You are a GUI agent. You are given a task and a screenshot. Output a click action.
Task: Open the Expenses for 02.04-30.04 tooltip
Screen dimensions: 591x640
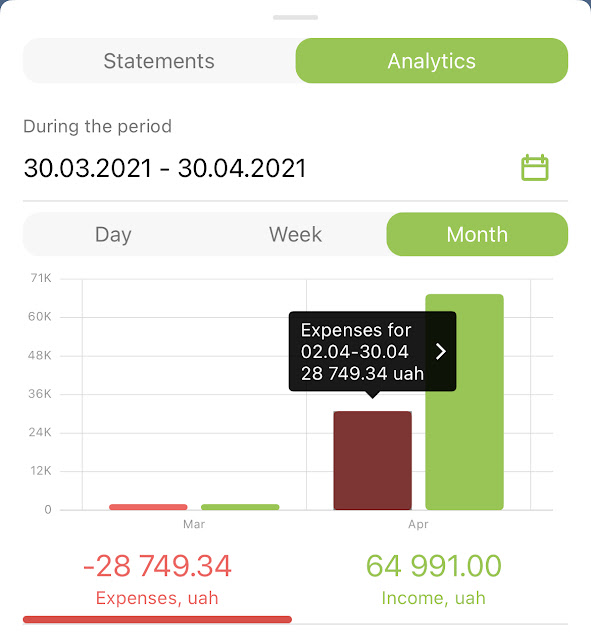[x=373, y=351]
